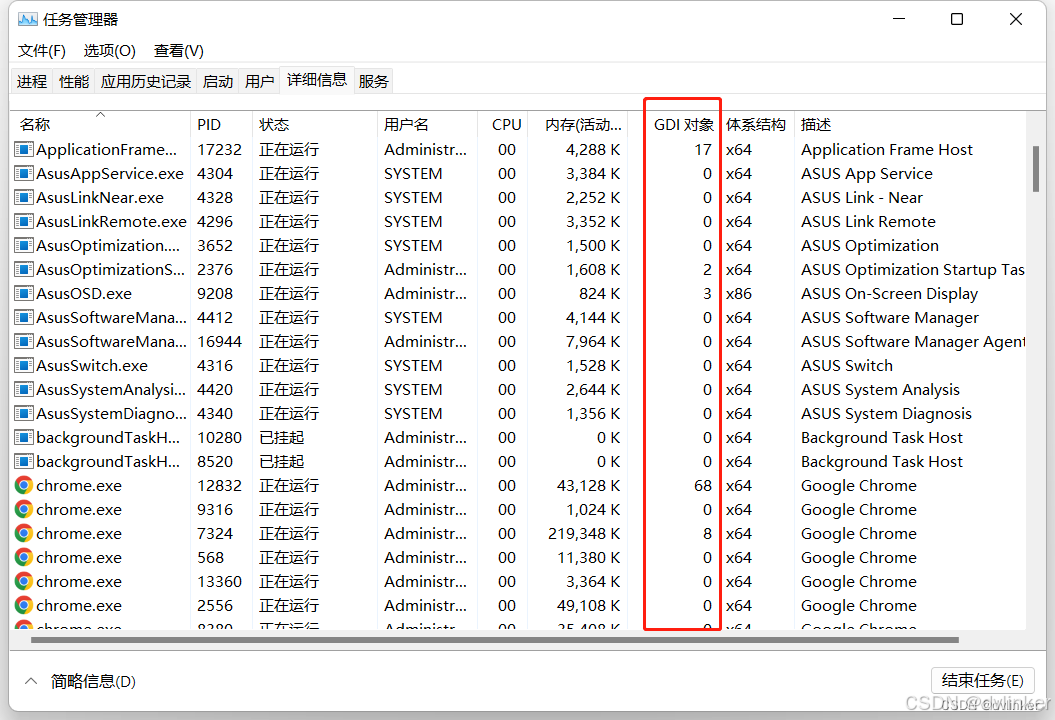Click icon of AsusSoftwareMana PID 16944
The image size is (1055, 720).
pyautogui.click(x=24, y=341)
